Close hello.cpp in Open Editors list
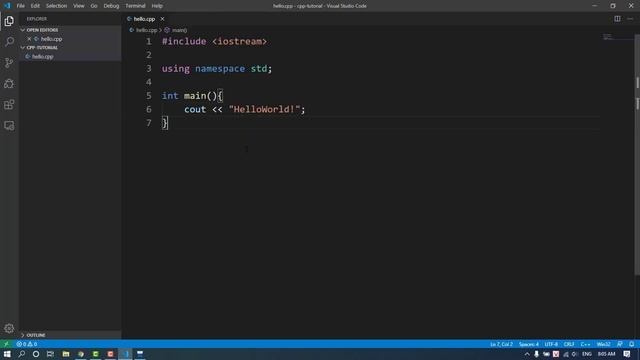 click(x=29, y=39)
